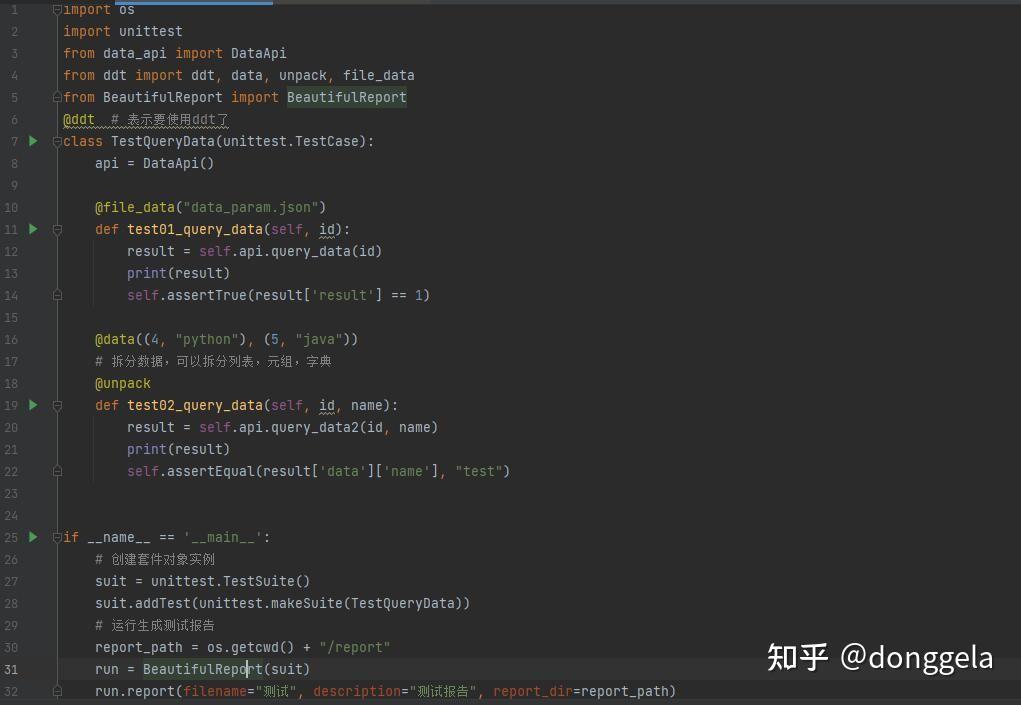Screen dimensions: 1021x705
Task: Toggle a breakpoint at line number 28
Action: [x=11, y=603]
